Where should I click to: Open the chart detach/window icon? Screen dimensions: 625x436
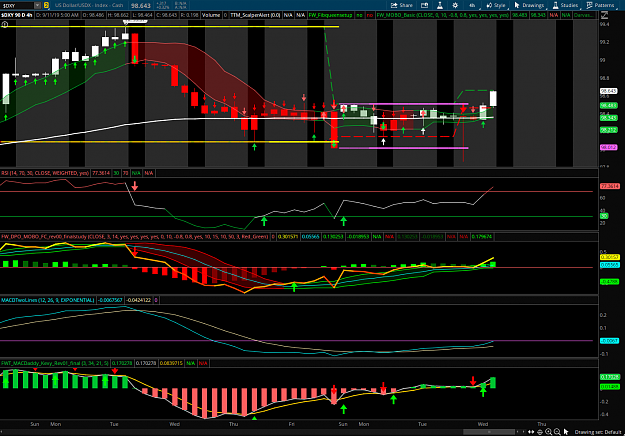(425, 5)
